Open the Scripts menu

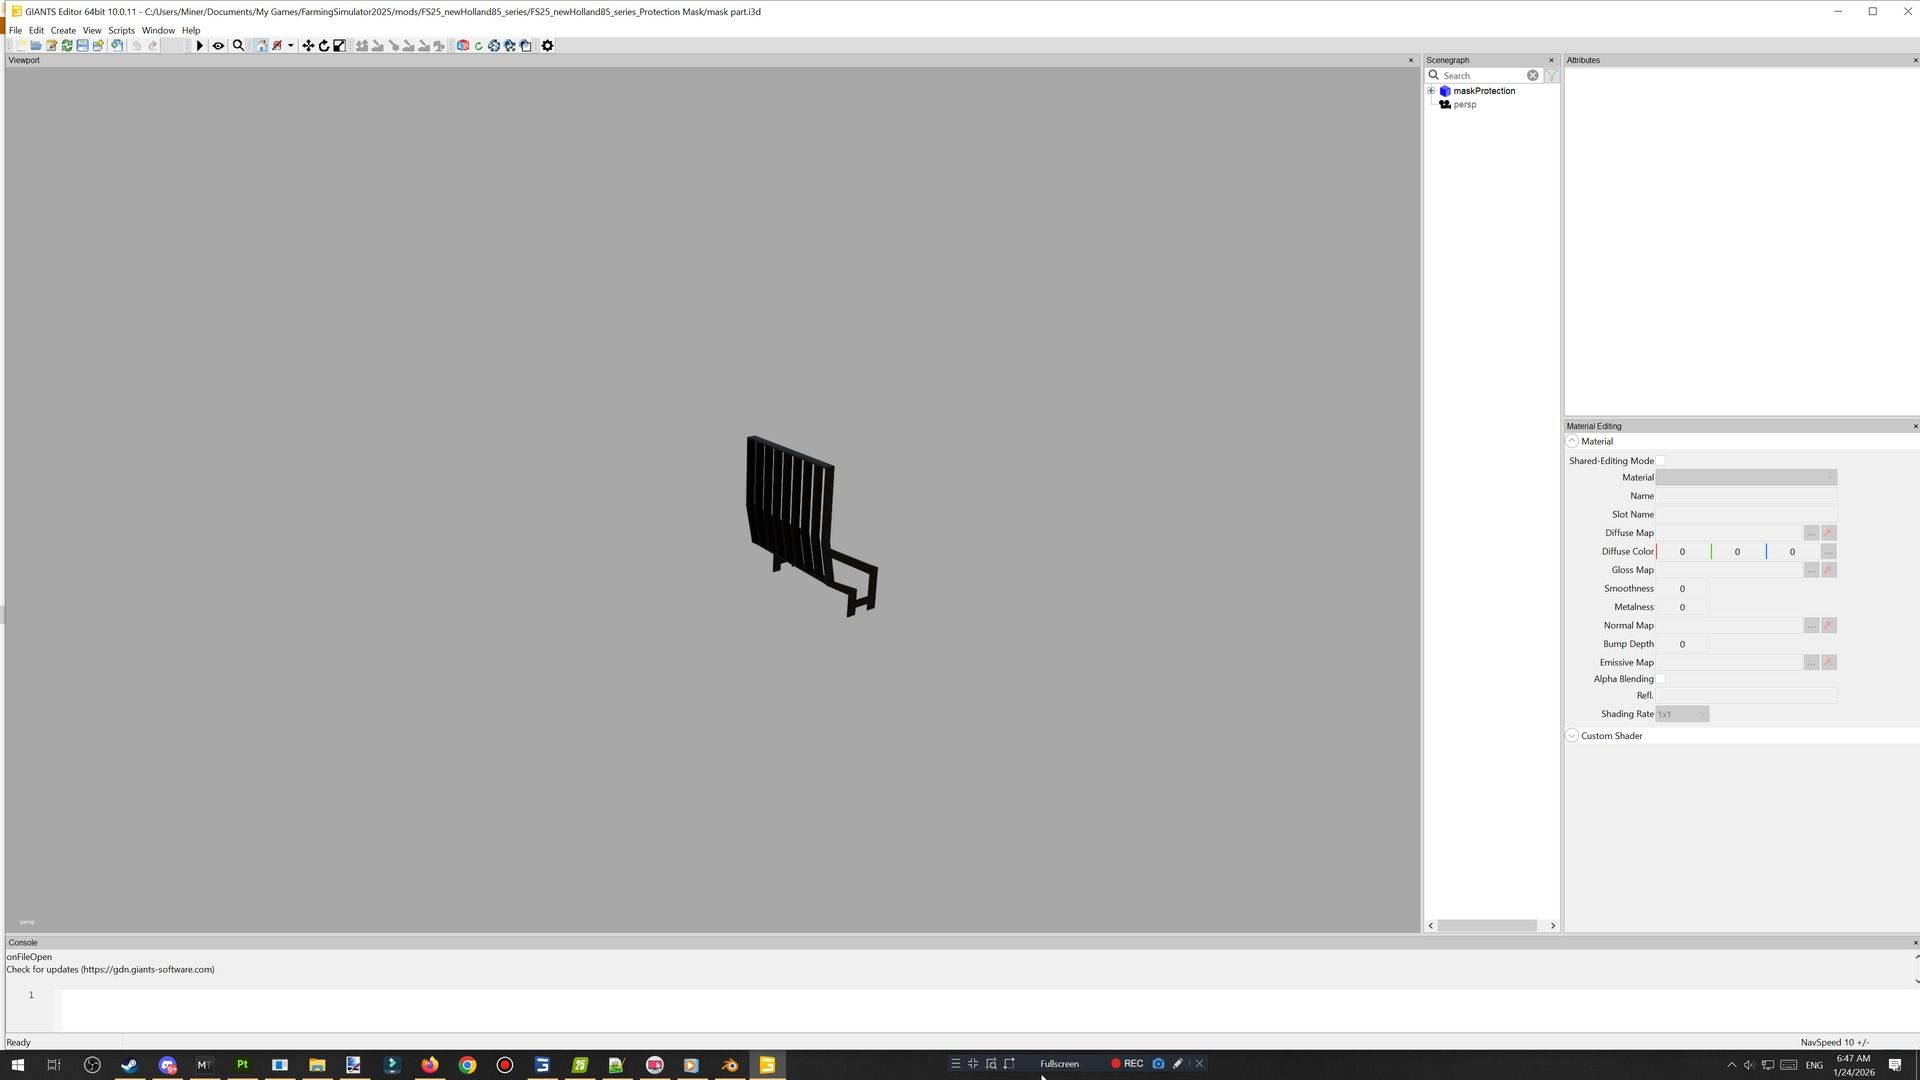click(121, 30)
